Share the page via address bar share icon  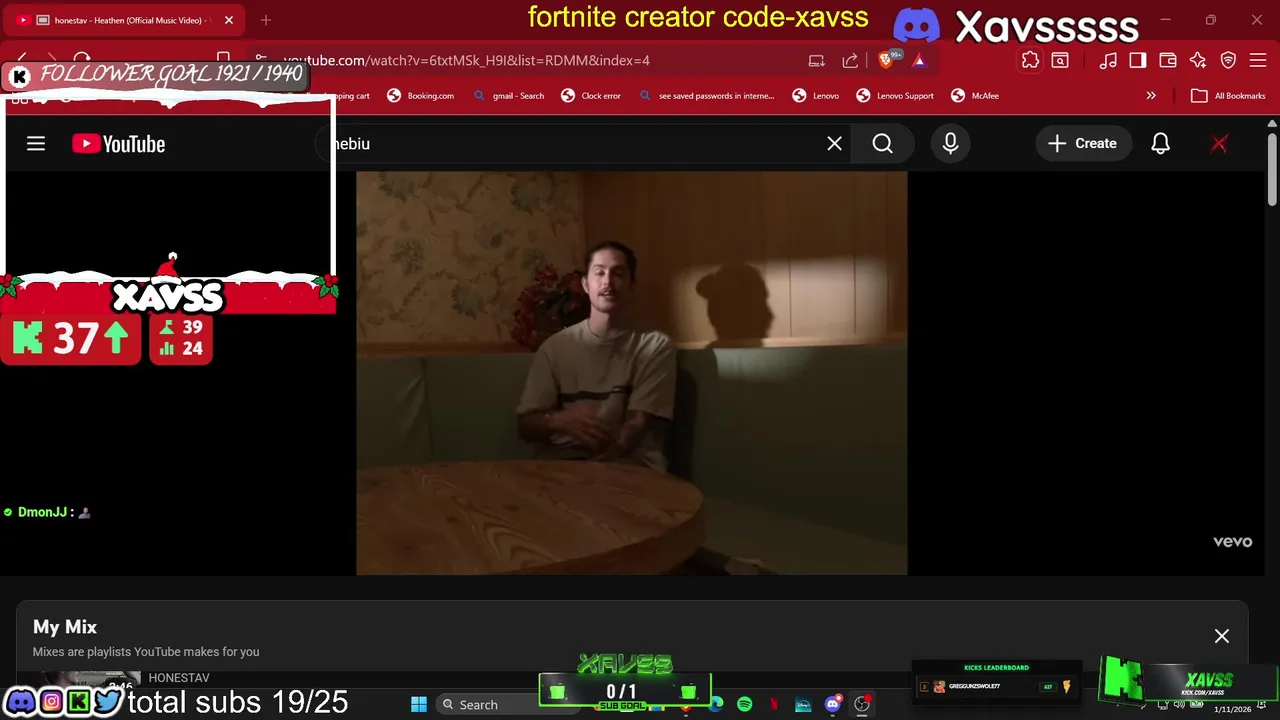pos(850,60)
